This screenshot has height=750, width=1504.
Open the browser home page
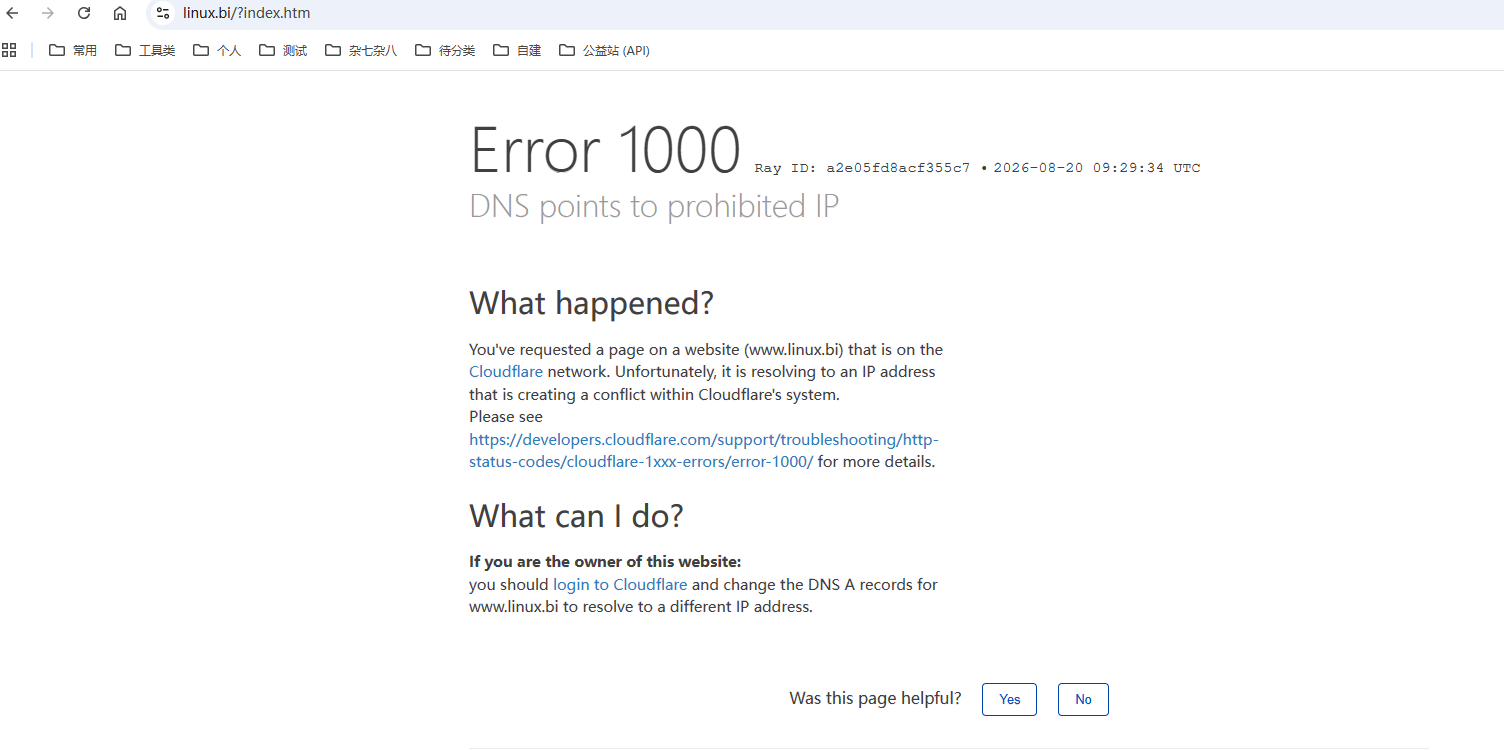point(120,13)
